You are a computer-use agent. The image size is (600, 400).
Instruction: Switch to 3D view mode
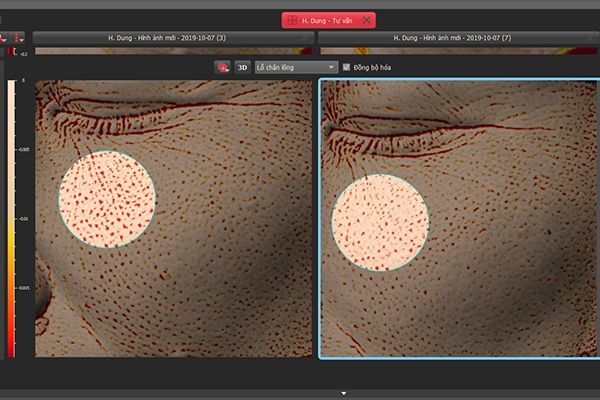242,68
